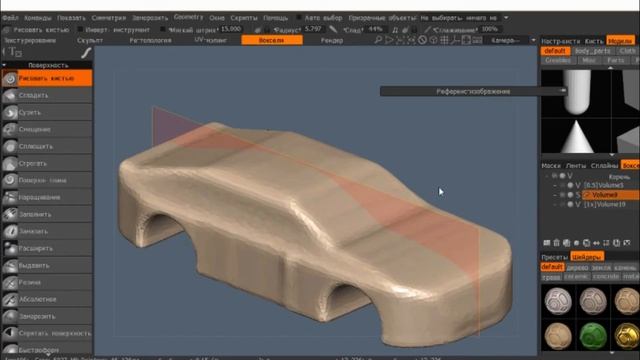The height and width of the screenshot is (360, 640).
Task: Select the трава shader category
Action: pos(551,277)
